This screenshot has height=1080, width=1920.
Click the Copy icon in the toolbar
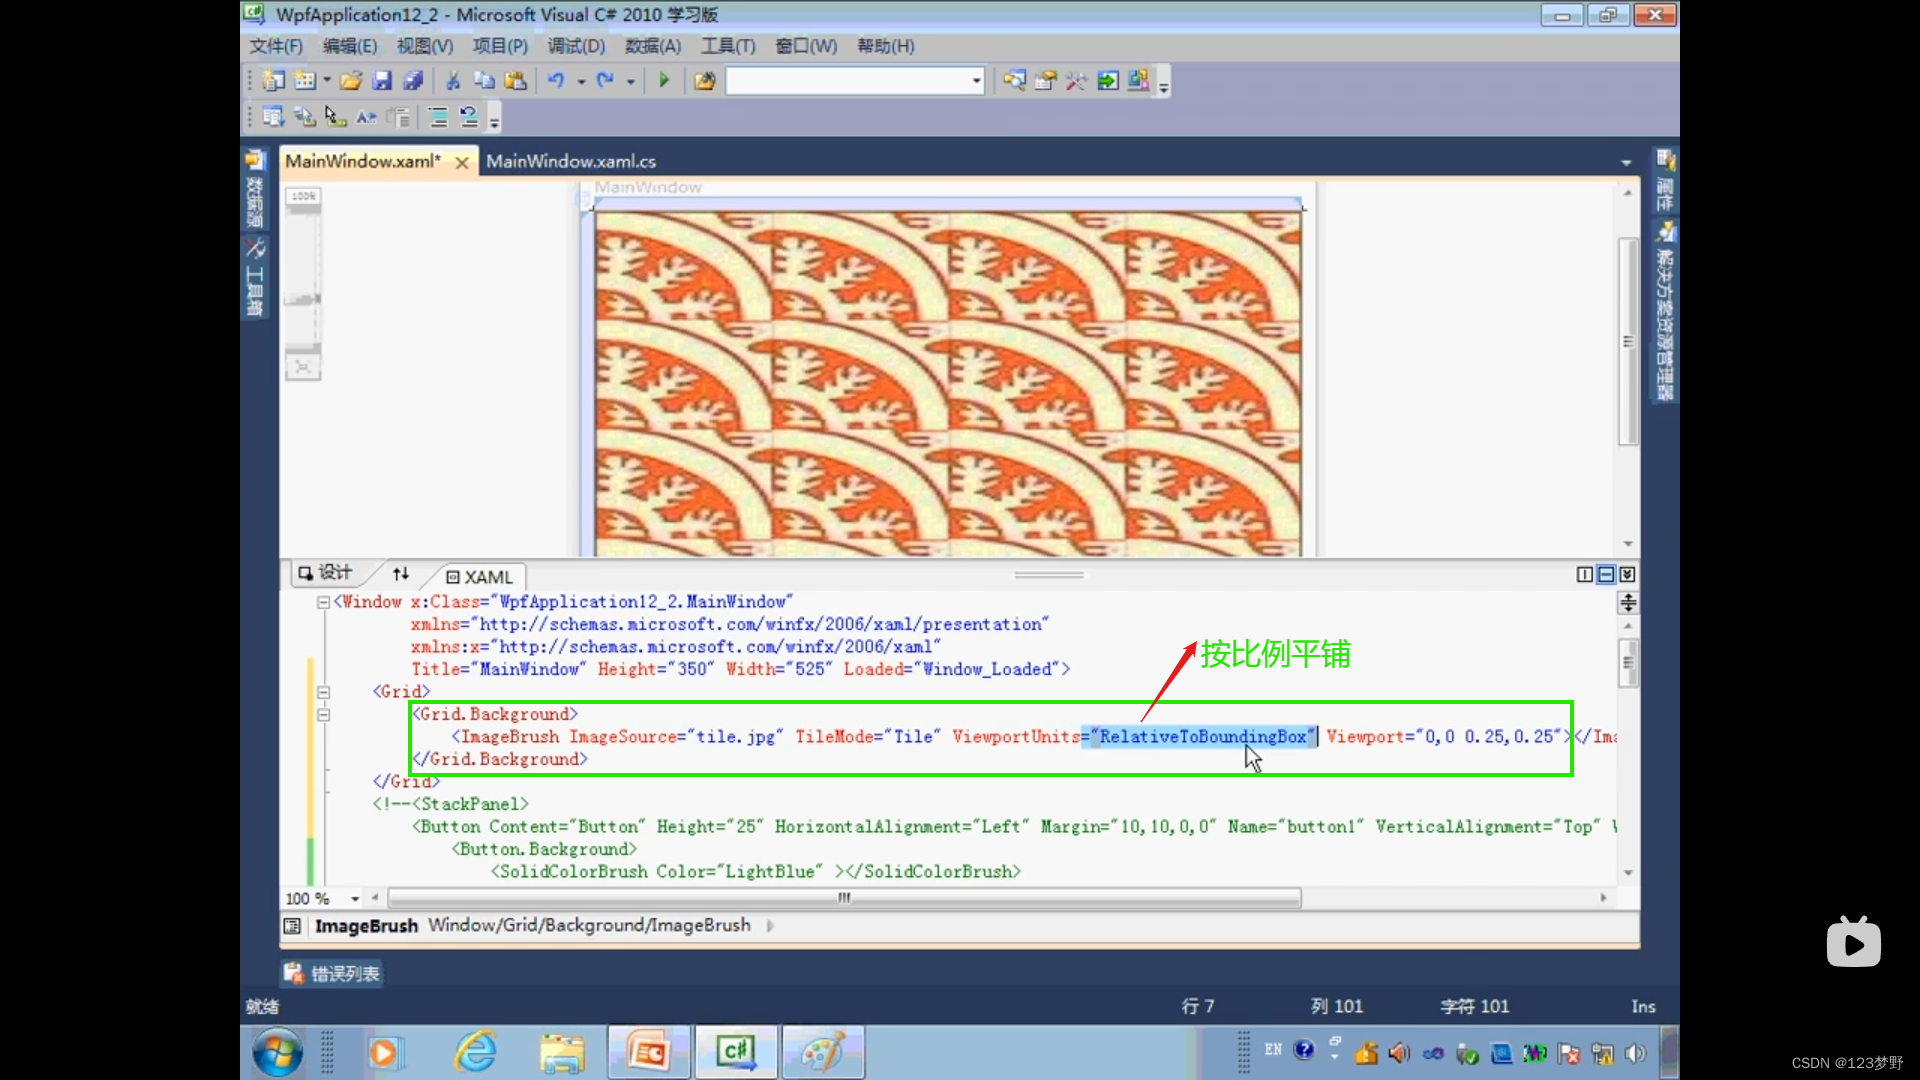tap(484, 81)
